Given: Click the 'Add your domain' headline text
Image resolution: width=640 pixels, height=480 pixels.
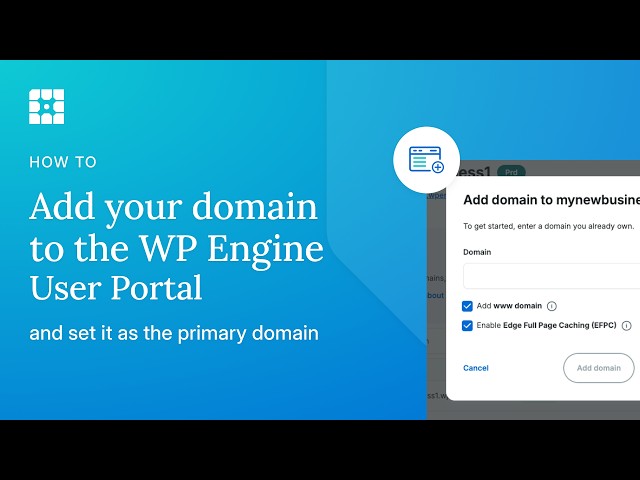Looking at the screenshot, I should pyautogui.click(x=173, y=208).
